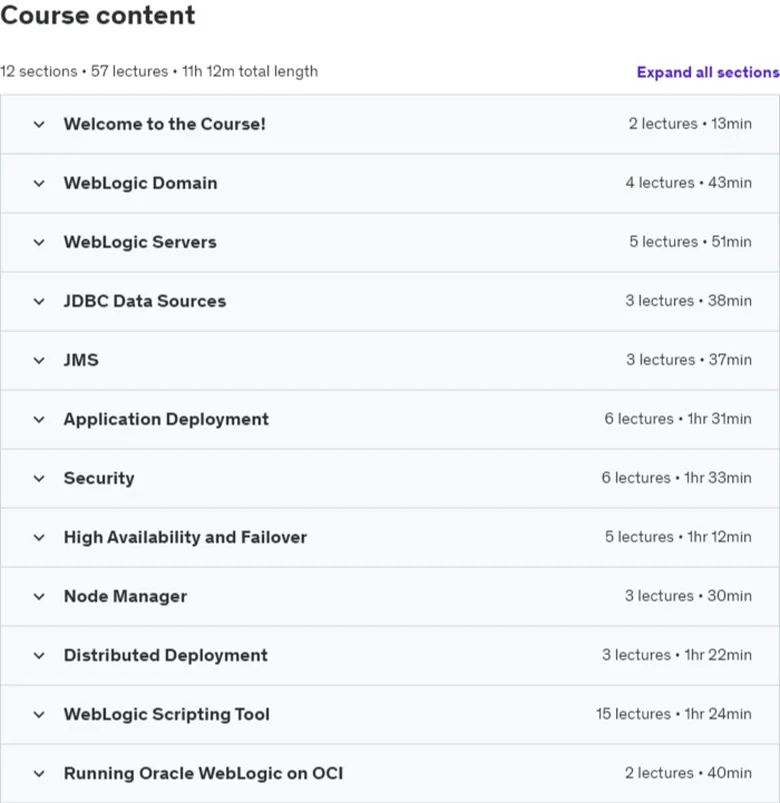Screen dimensions: 780x803
Task: Expand chevron beside Node Manager
Action: 39,597
